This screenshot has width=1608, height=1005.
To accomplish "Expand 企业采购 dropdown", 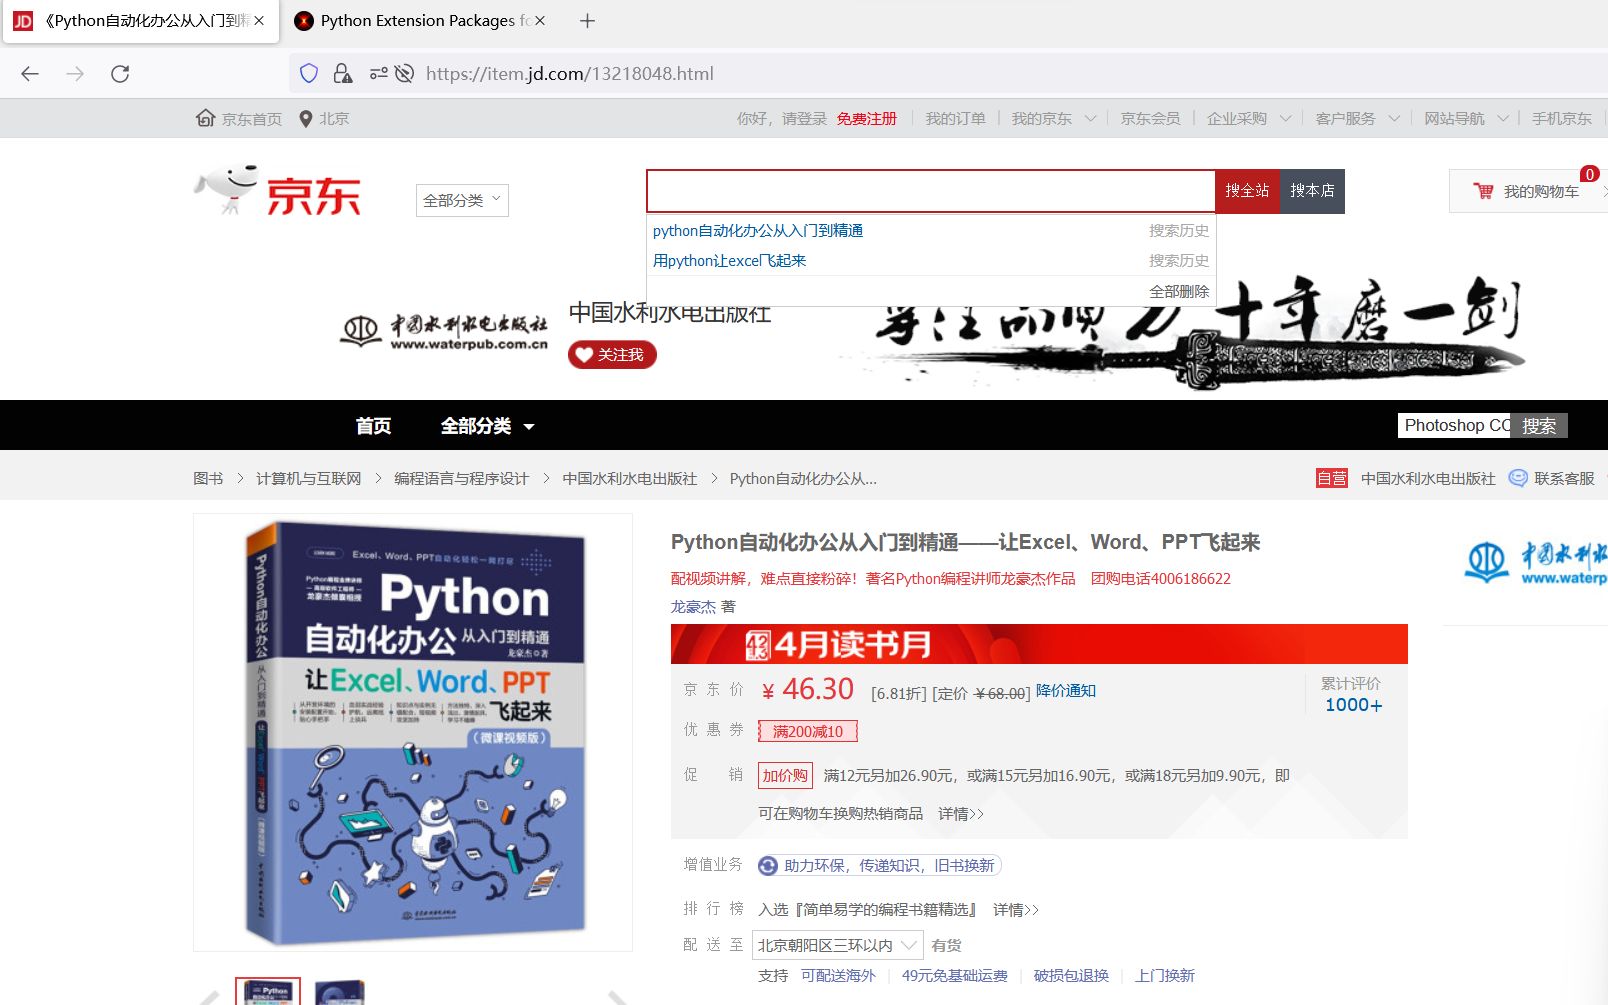I will 1248,118.
